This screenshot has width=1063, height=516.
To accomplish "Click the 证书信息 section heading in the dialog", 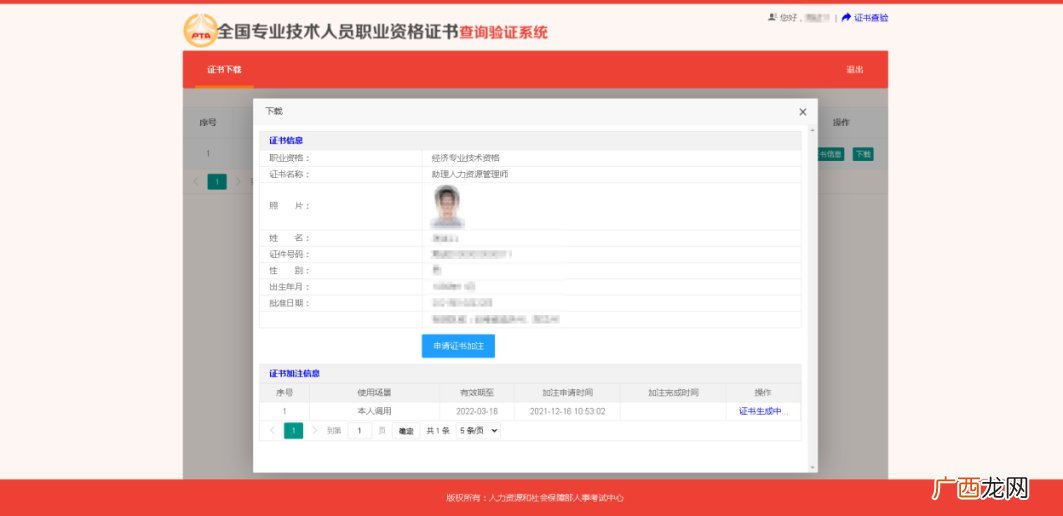I will pos(286,140).
